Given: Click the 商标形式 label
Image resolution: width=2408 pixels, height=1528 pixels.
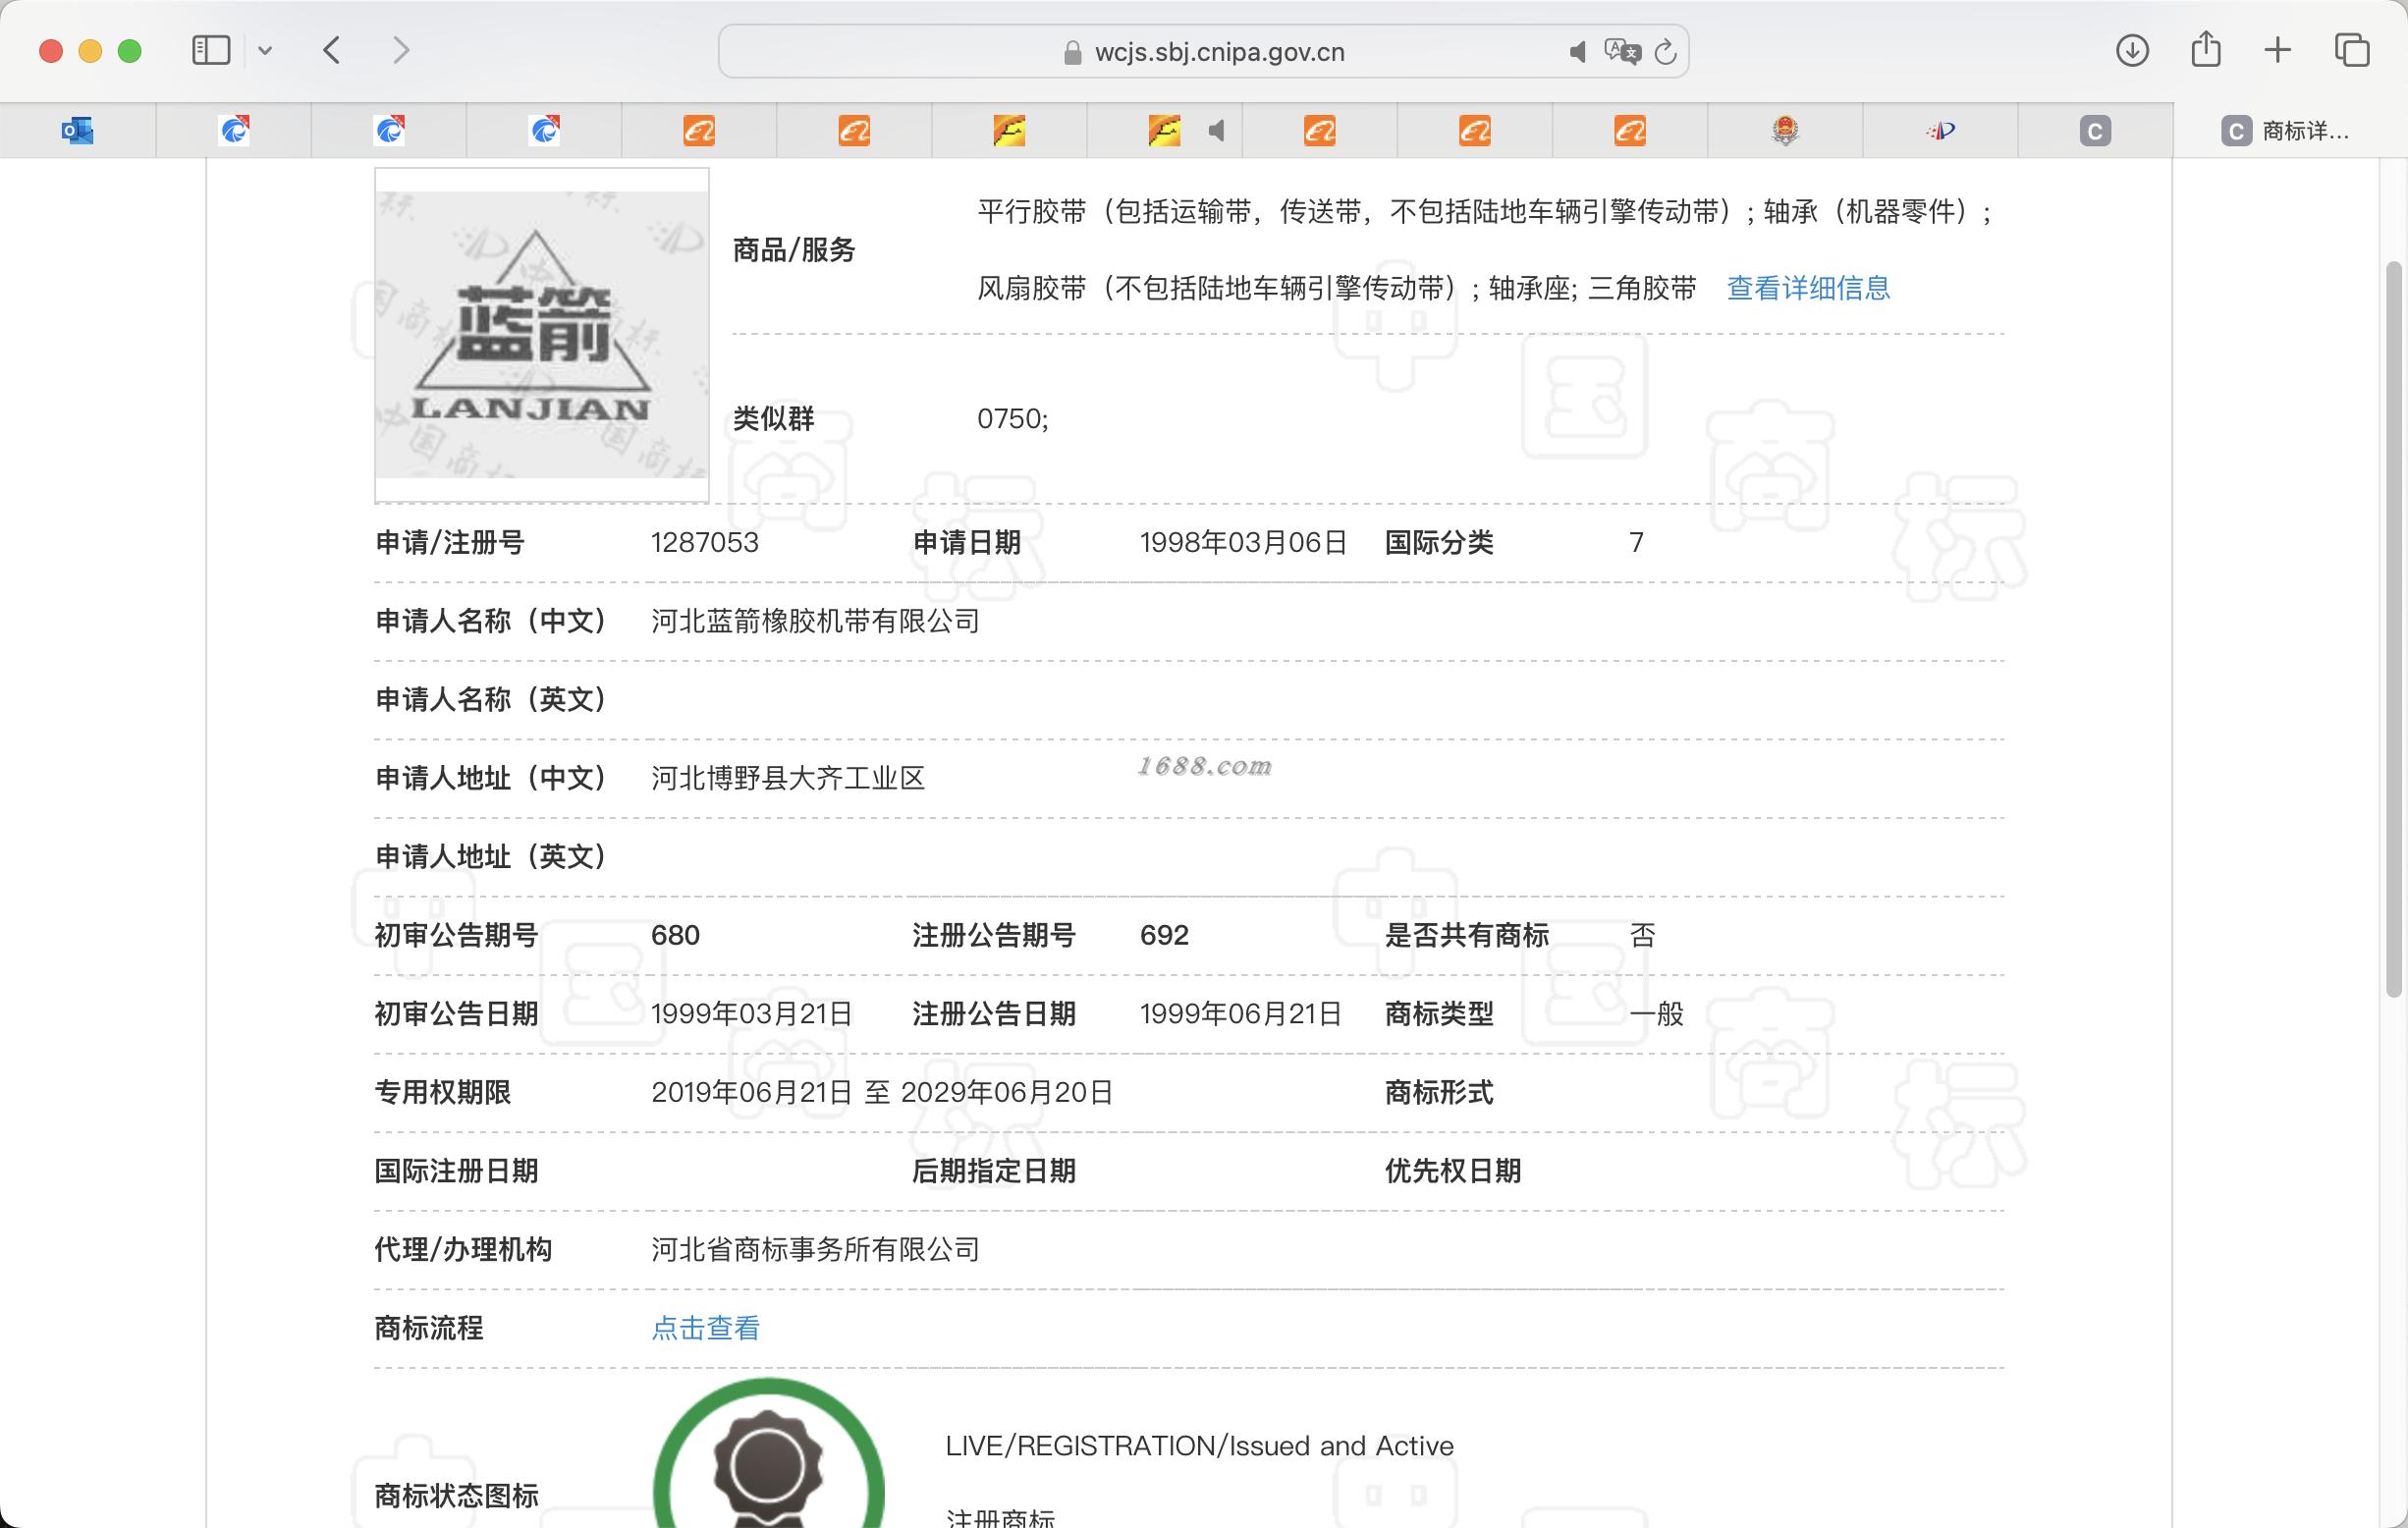Looking at the screenshot, I should (1439, 1092).
